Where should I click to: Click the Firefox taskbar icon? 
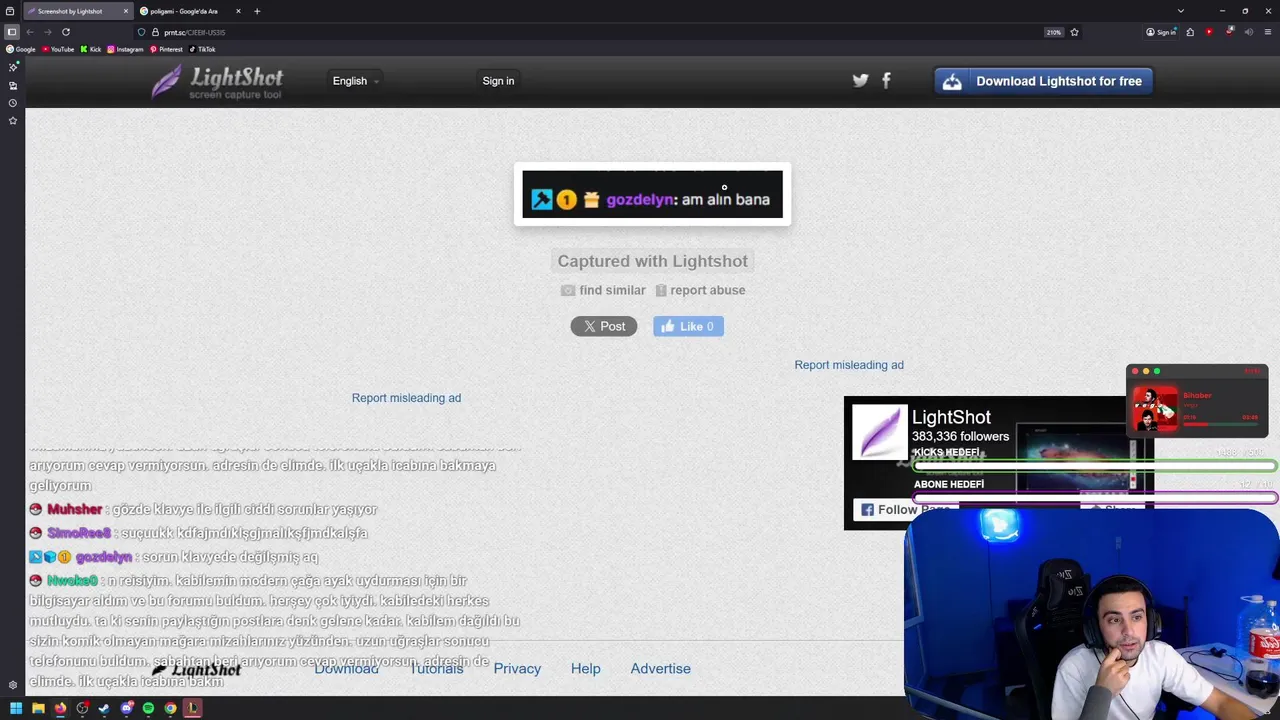tap(60, 708)
